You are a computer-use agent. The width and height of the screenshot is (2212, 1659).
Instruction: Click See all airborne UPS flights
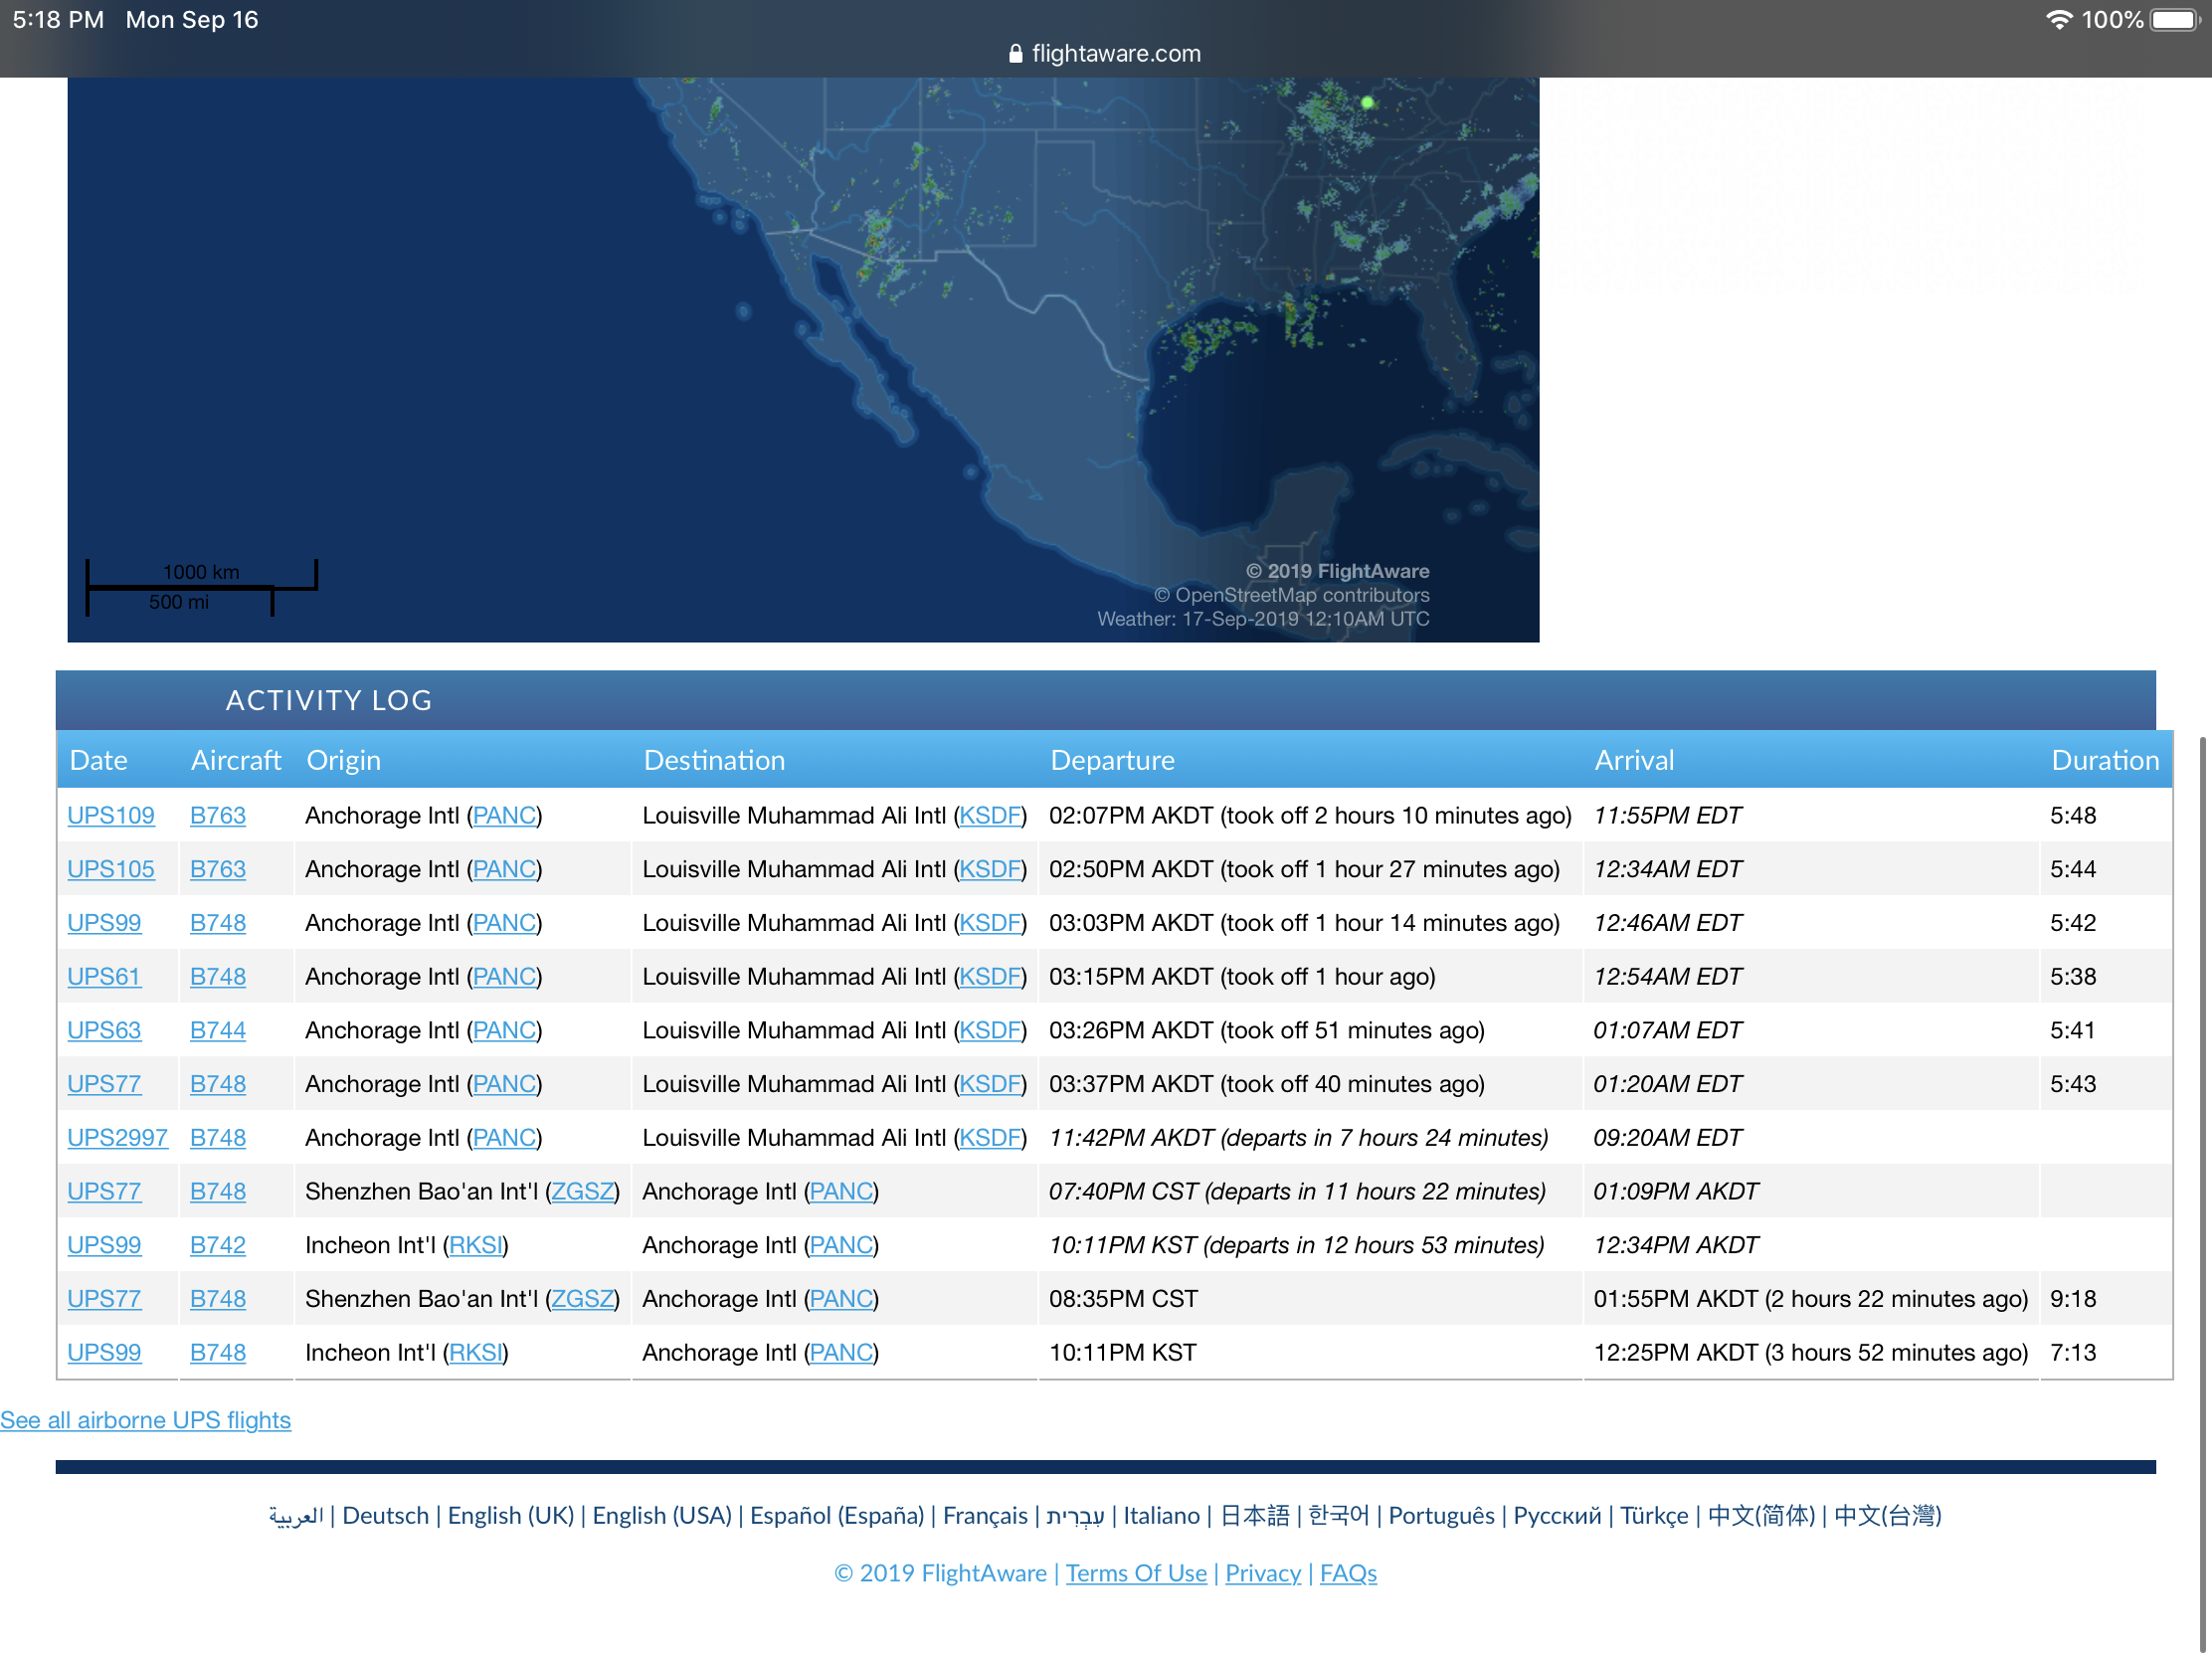point(146,1421)
